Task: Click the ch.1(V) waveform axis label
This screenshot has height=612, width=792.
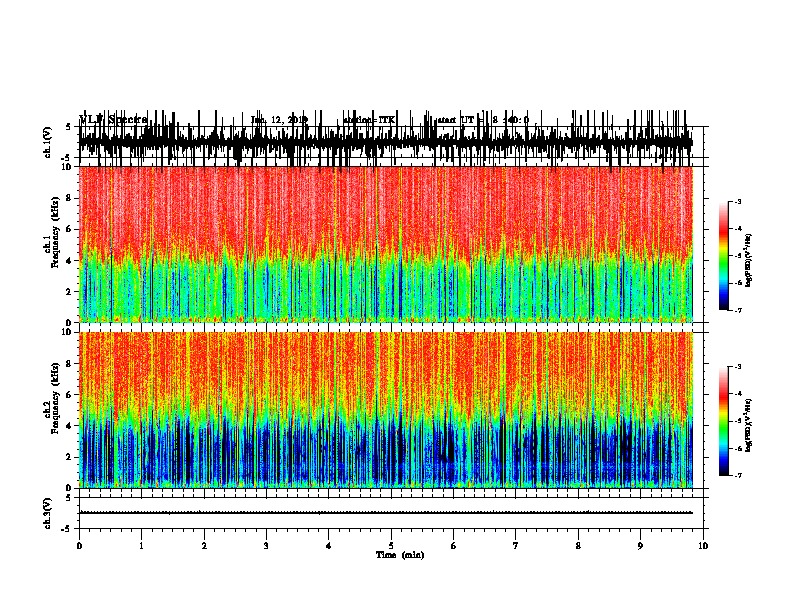Action: click(x=47, y=142)
